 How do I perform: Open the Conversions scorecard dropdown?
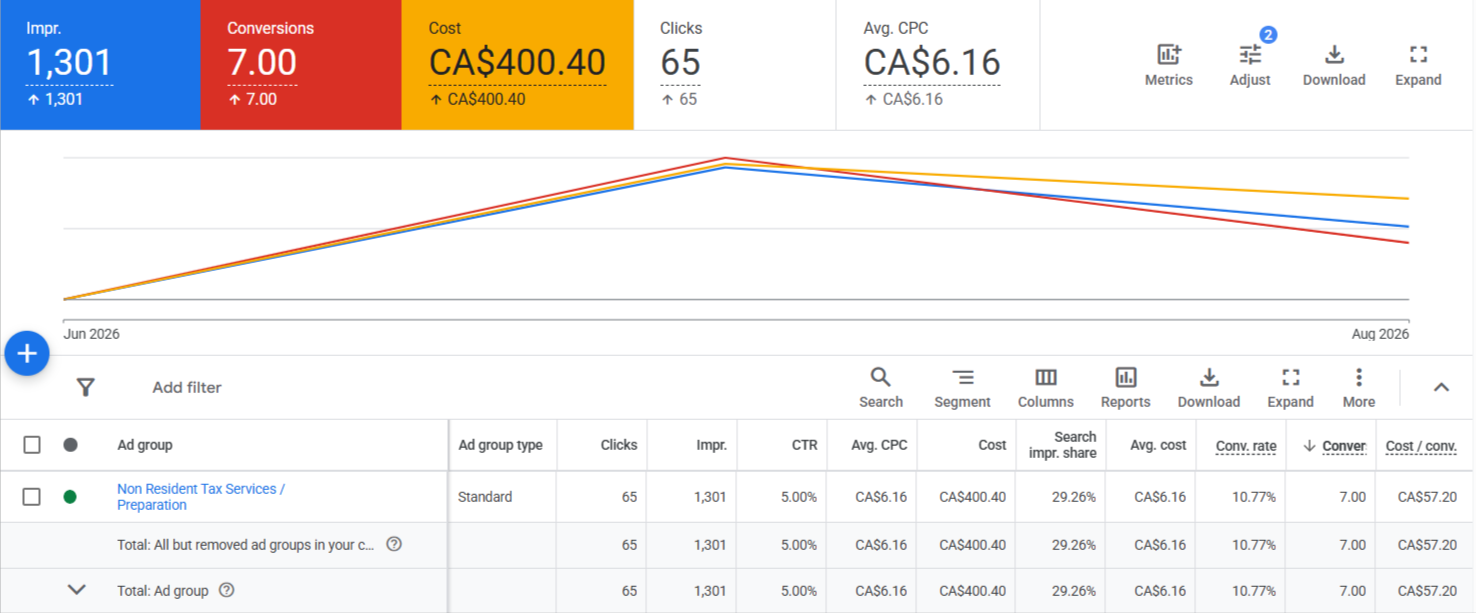[301, 65]
